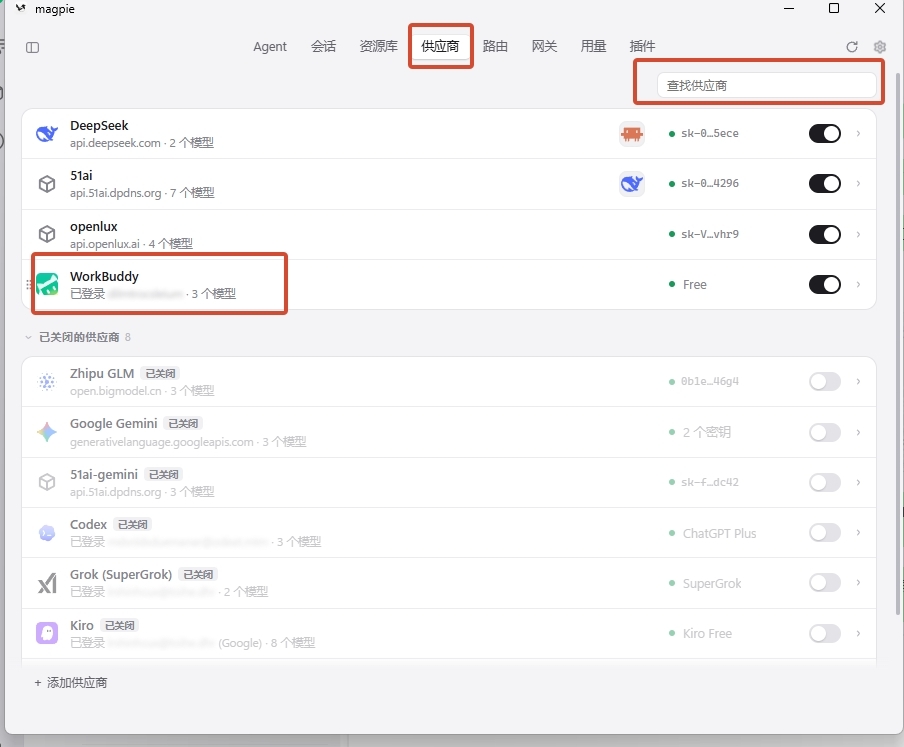Click the purple Kiro ghost icon

(47, 633)
